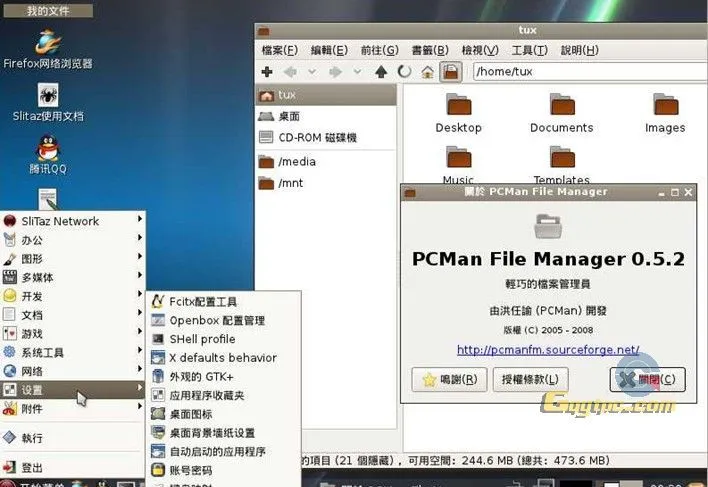Open the pcmanfm.sourceforge.net link
708x487 pixels.
(x=547, y=350)
